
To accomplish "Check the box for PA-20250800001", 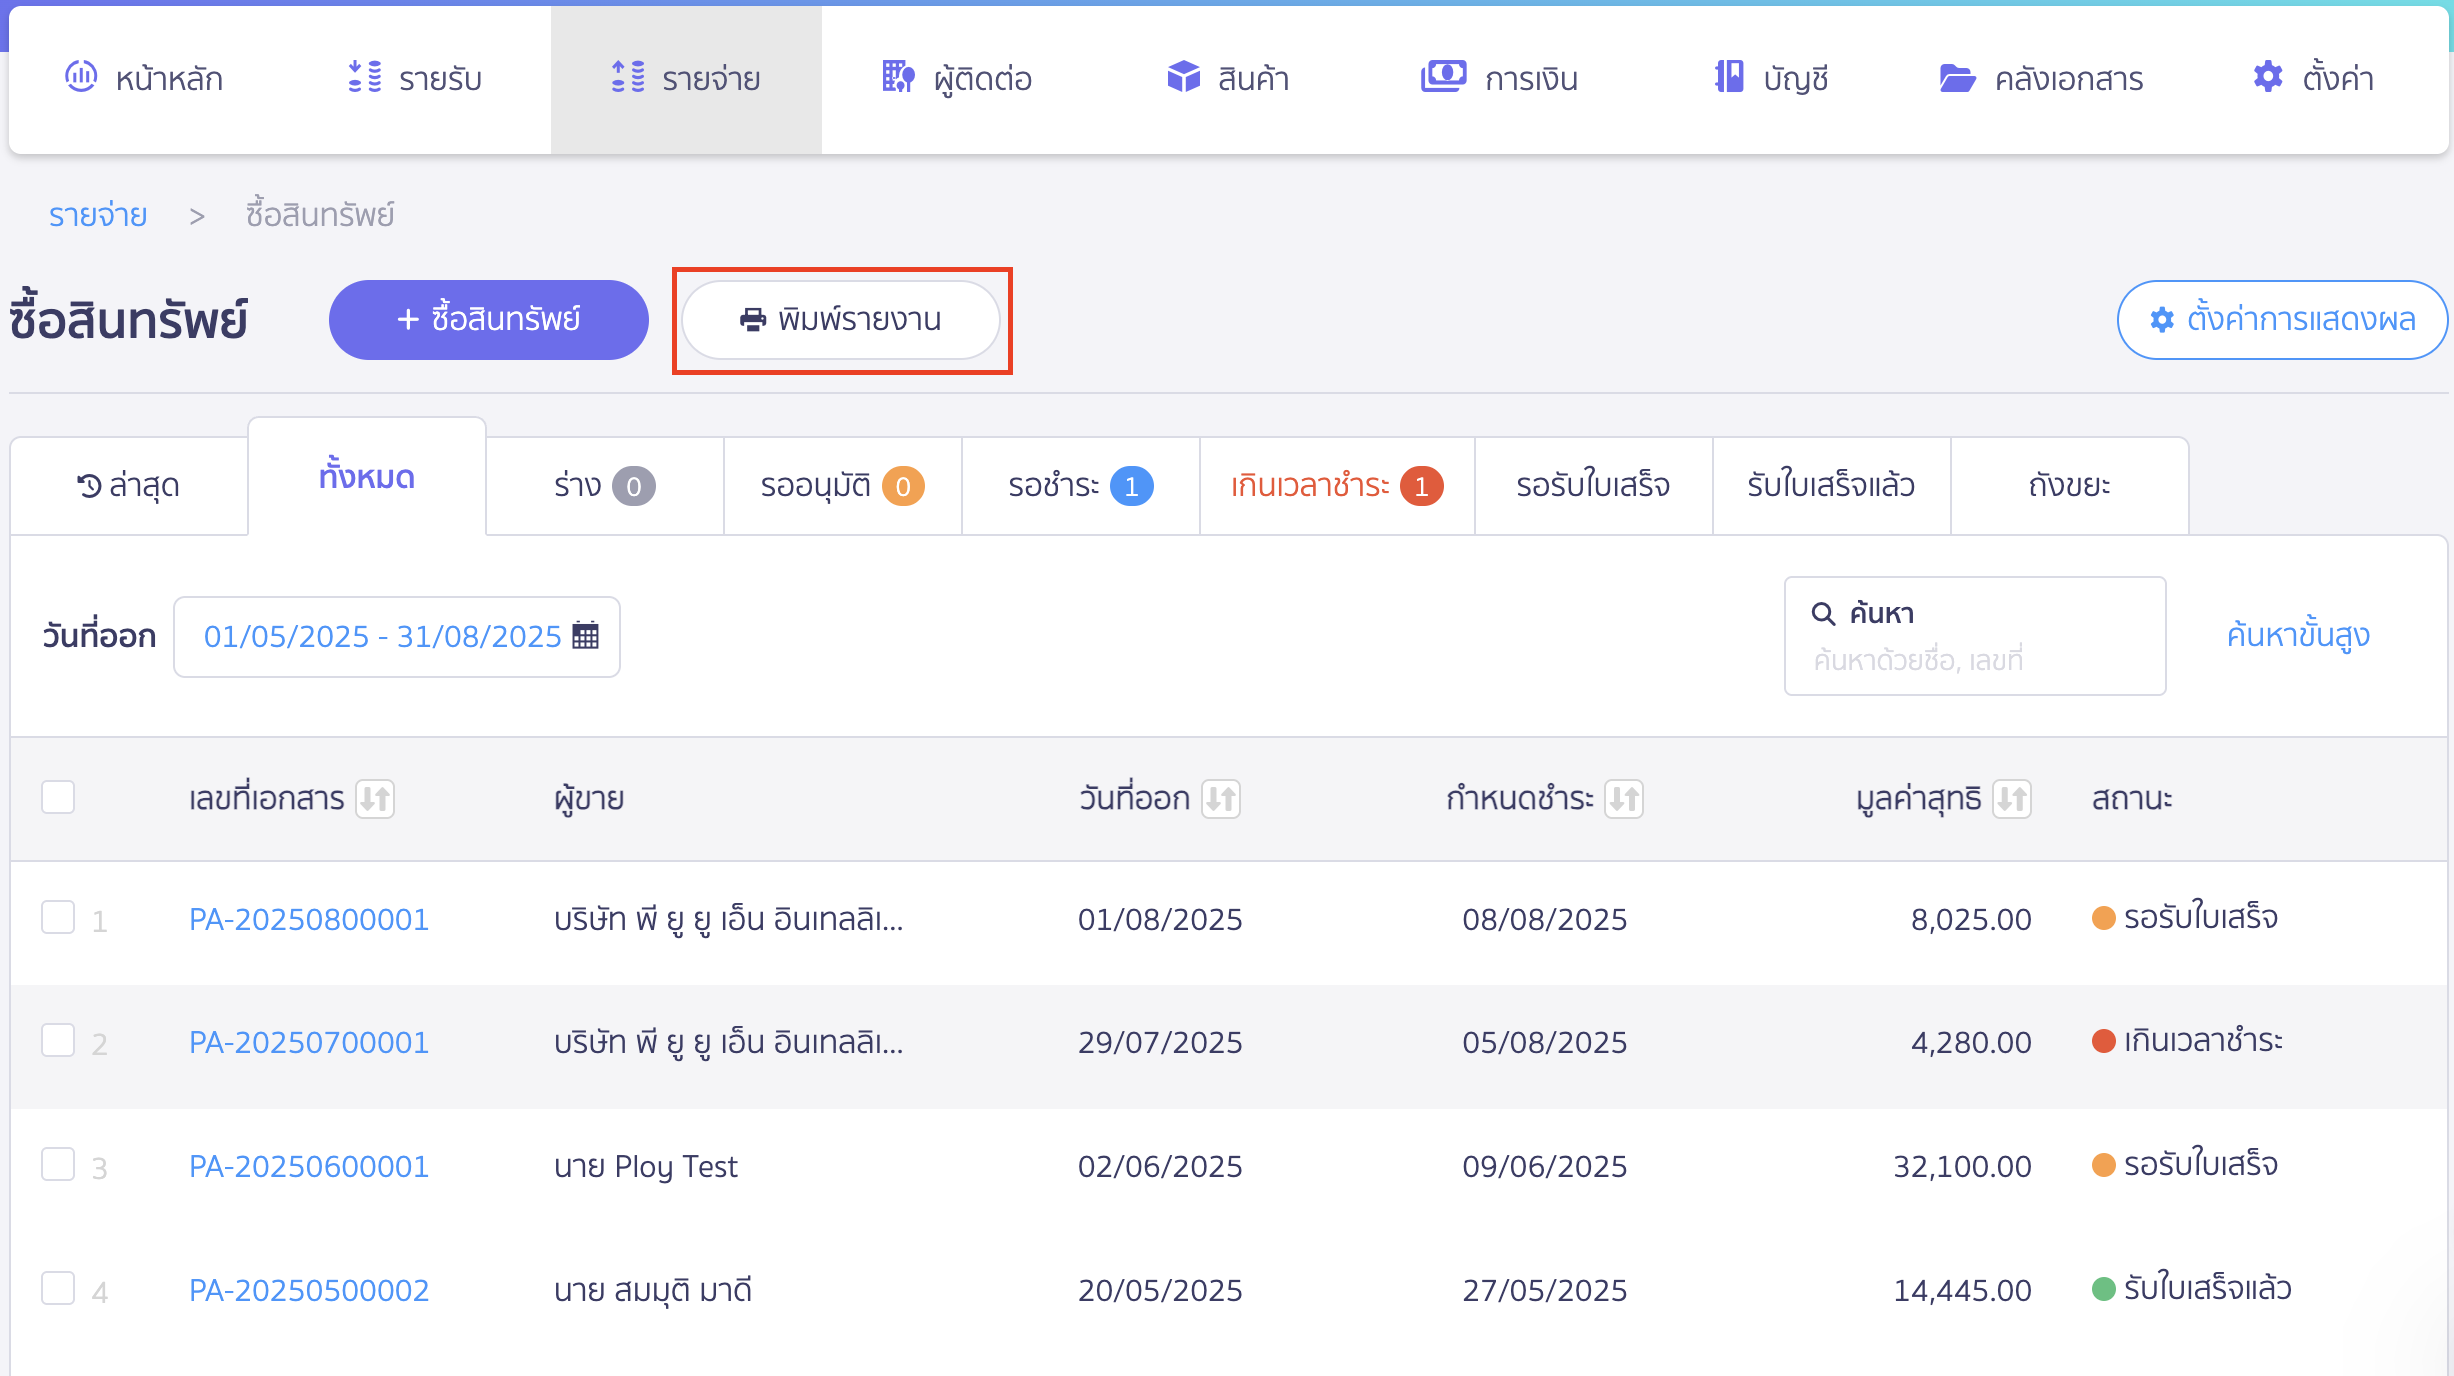I will 58,917.
